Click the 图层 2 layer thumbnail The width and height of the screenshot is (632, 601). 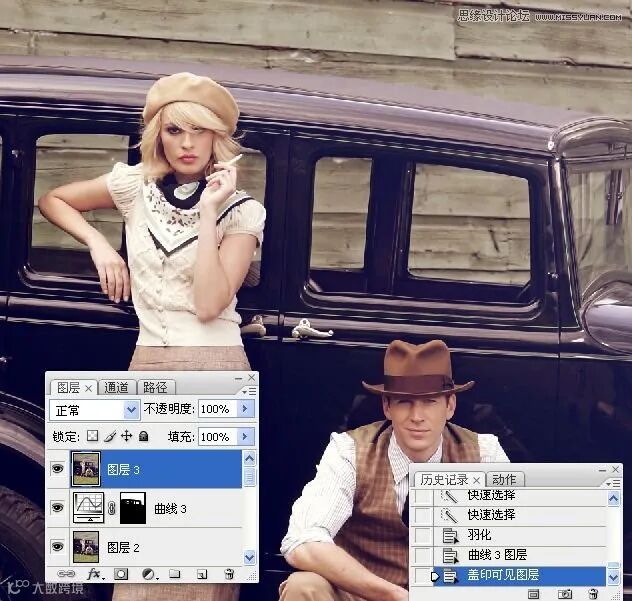[86, 547]
